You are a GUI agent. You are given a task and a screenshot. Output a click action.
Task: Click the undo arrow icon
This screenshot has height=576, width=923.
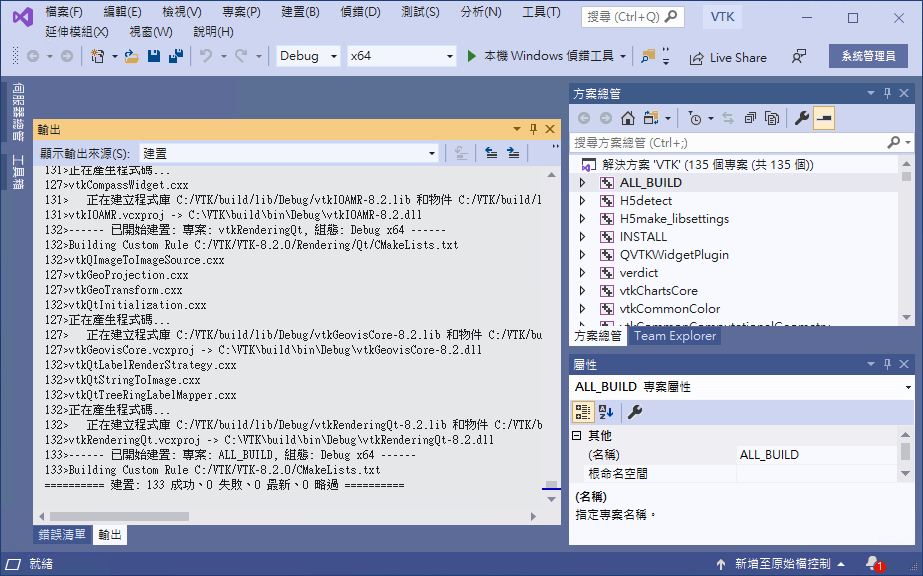point(205,56)
